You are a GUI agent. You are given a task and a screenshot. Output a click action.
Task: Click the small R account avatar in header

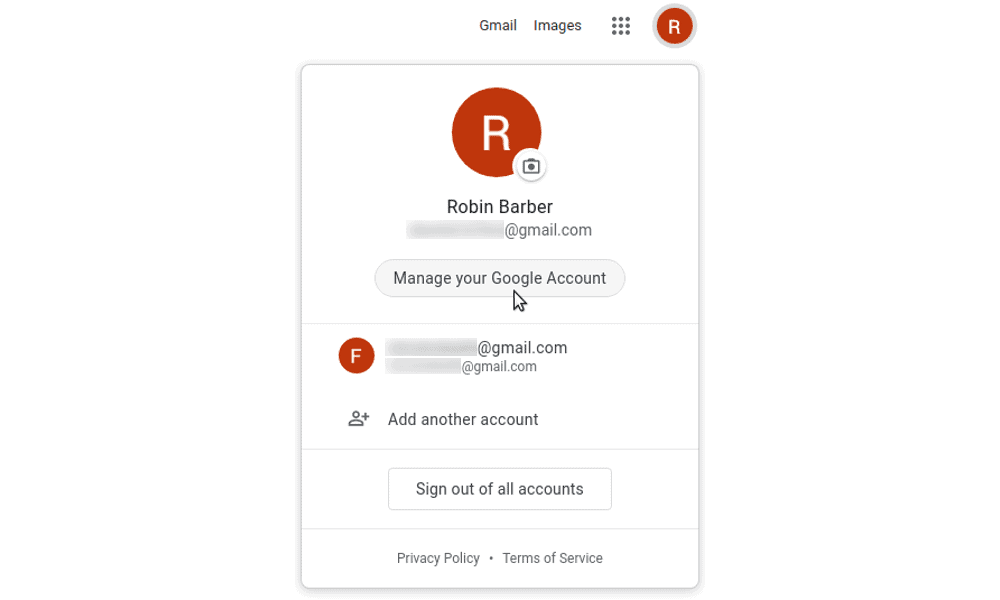pos(674,26)
